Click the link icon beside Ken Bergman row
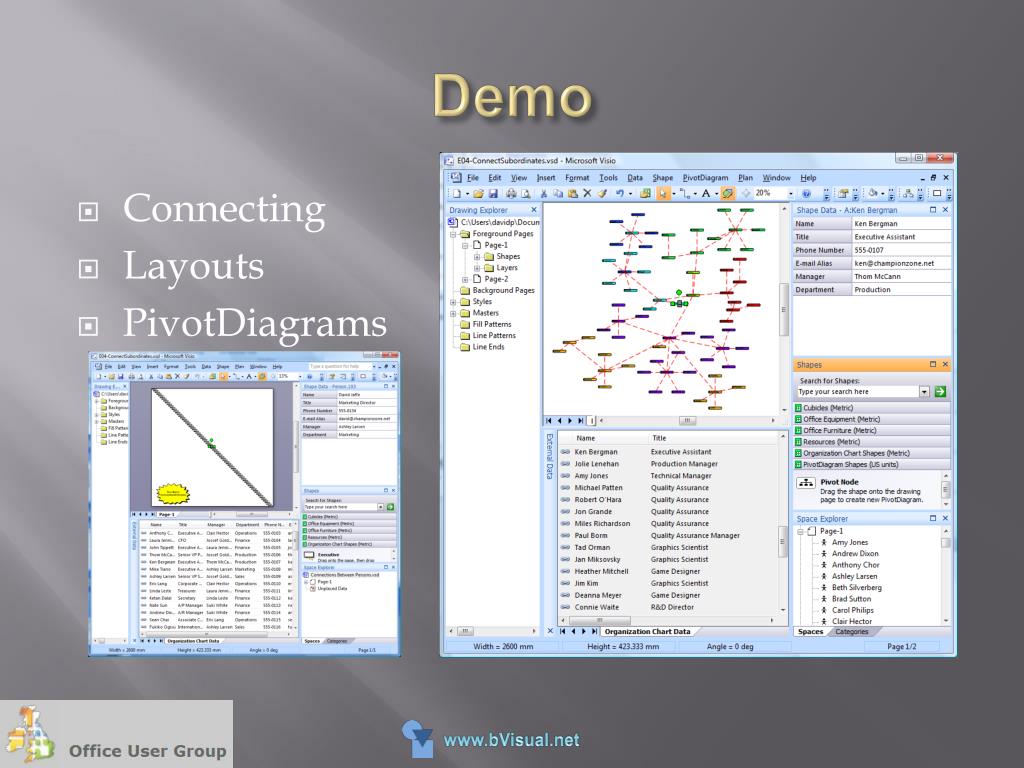The height and width of the screenshot is (768, 1024). (566, 452)
